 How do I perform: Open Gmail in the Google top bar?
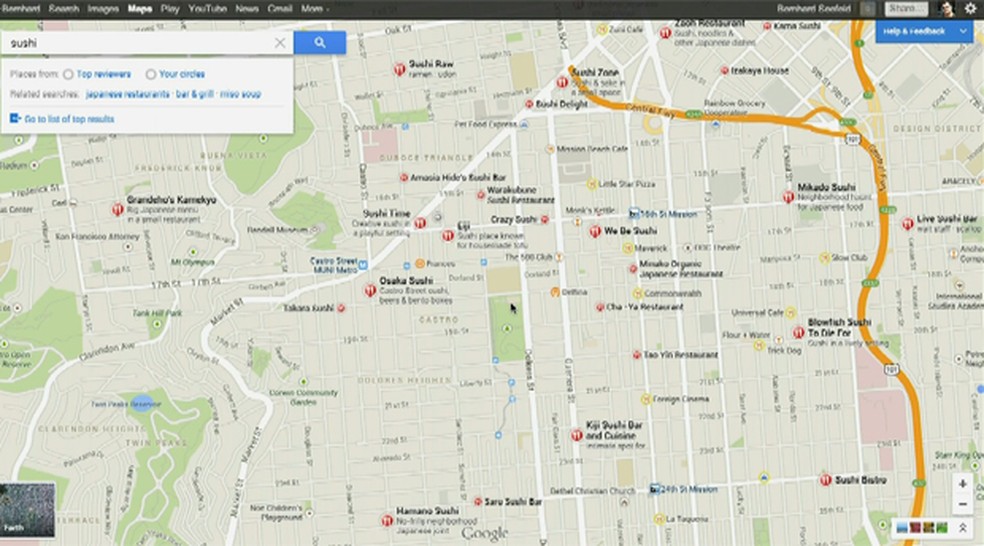tap(279, 9)
